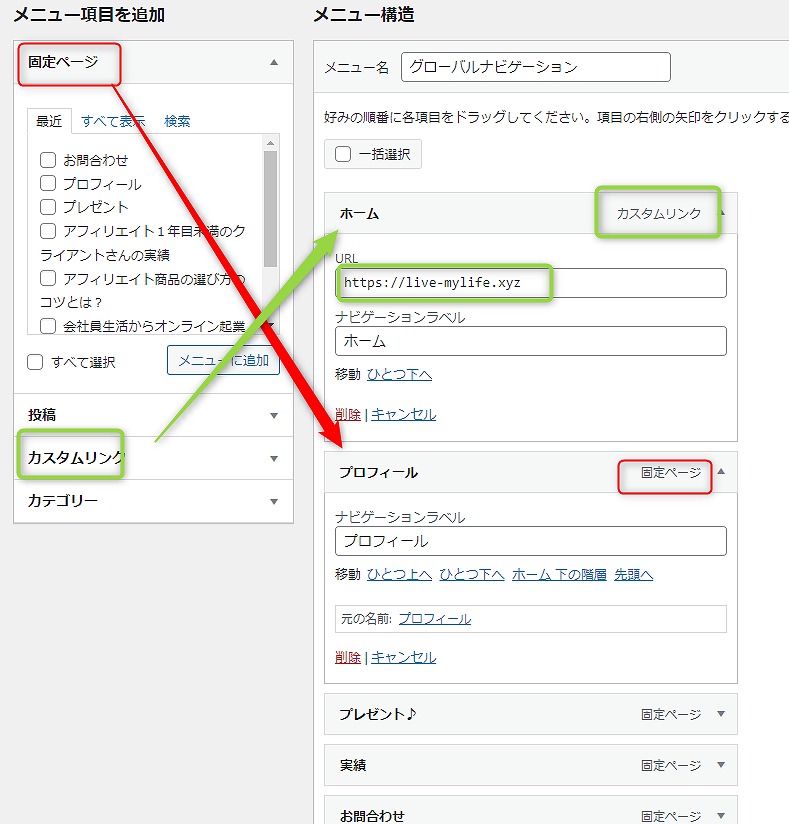Expand the カテゴリー section
The image size is (789, 824).
pyautogui.click(x=273, y=501)
